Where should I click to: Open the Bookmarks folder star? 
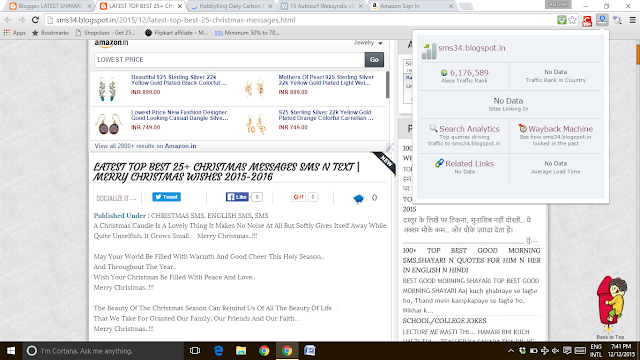pyautogui.click(x=50, y=33)
